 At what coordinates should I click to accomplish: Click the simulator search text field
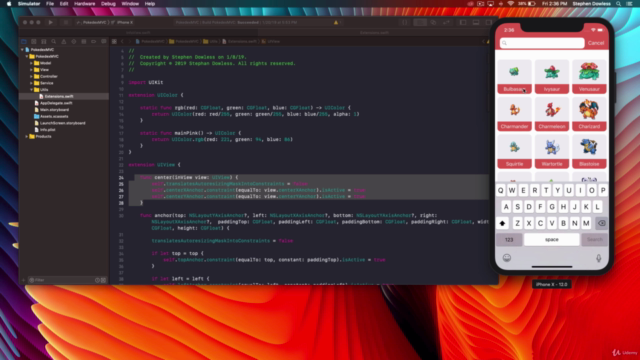coord(542,43)
